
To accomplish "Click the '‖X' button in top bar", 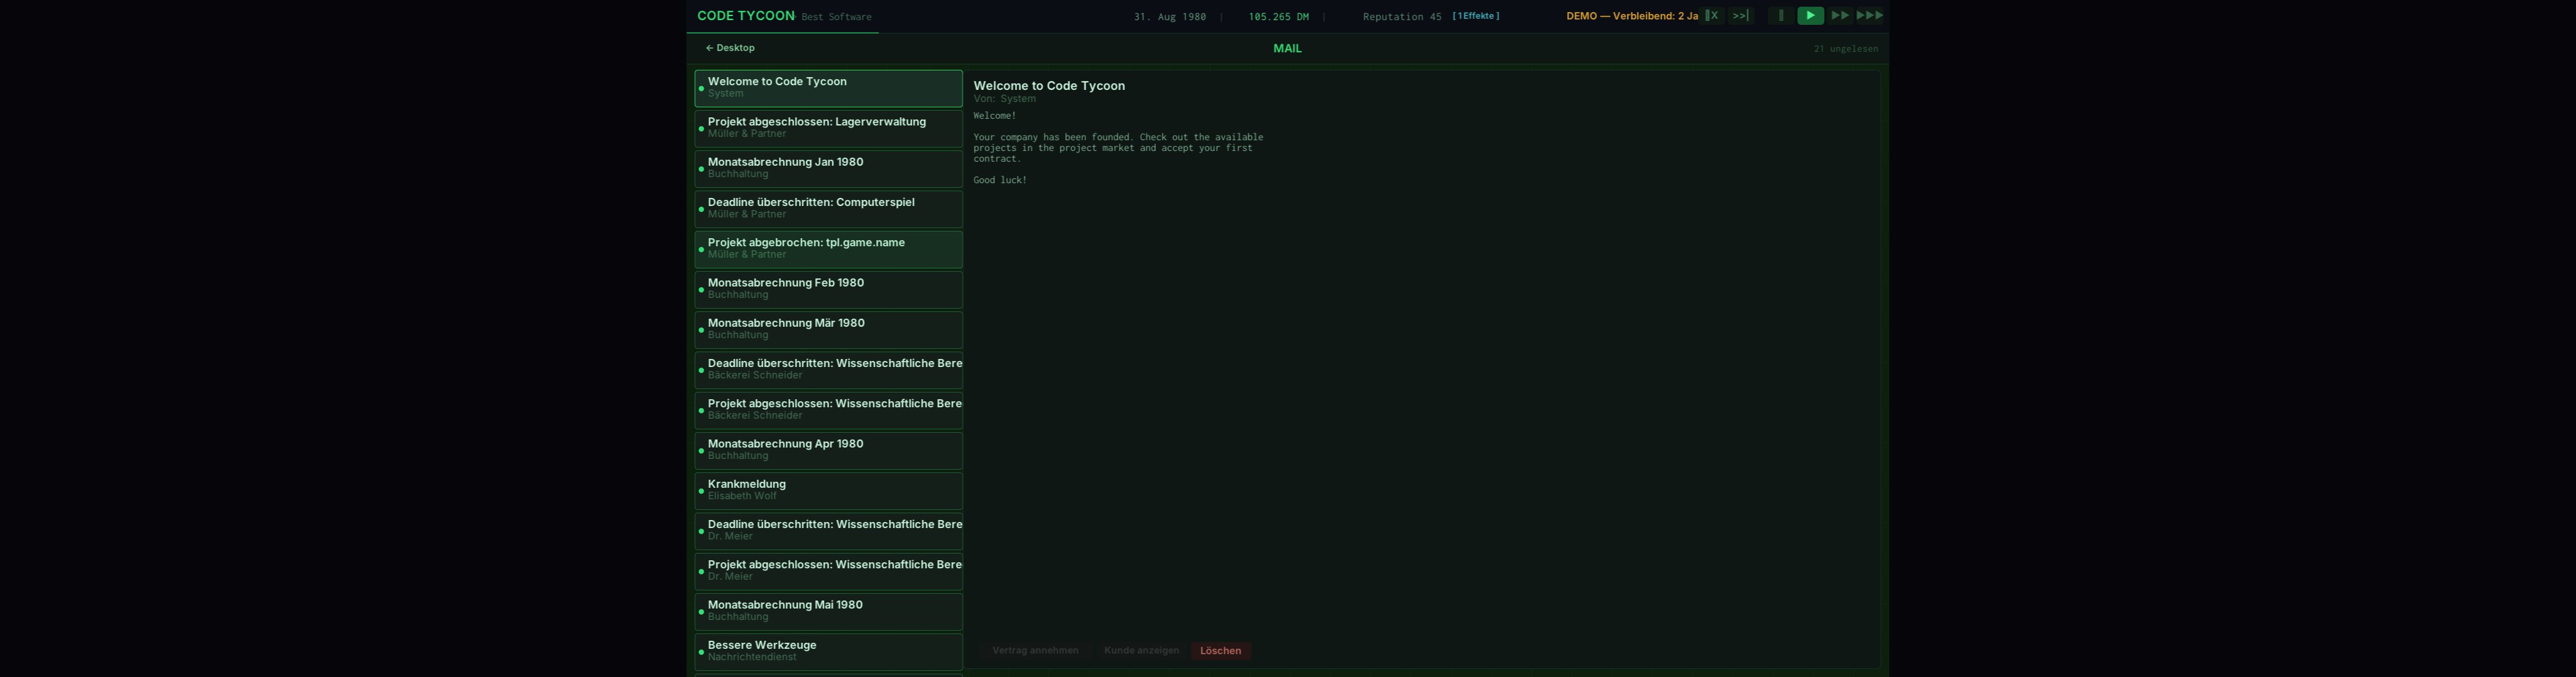I will pyautogui.click(x=1712, y=16).
